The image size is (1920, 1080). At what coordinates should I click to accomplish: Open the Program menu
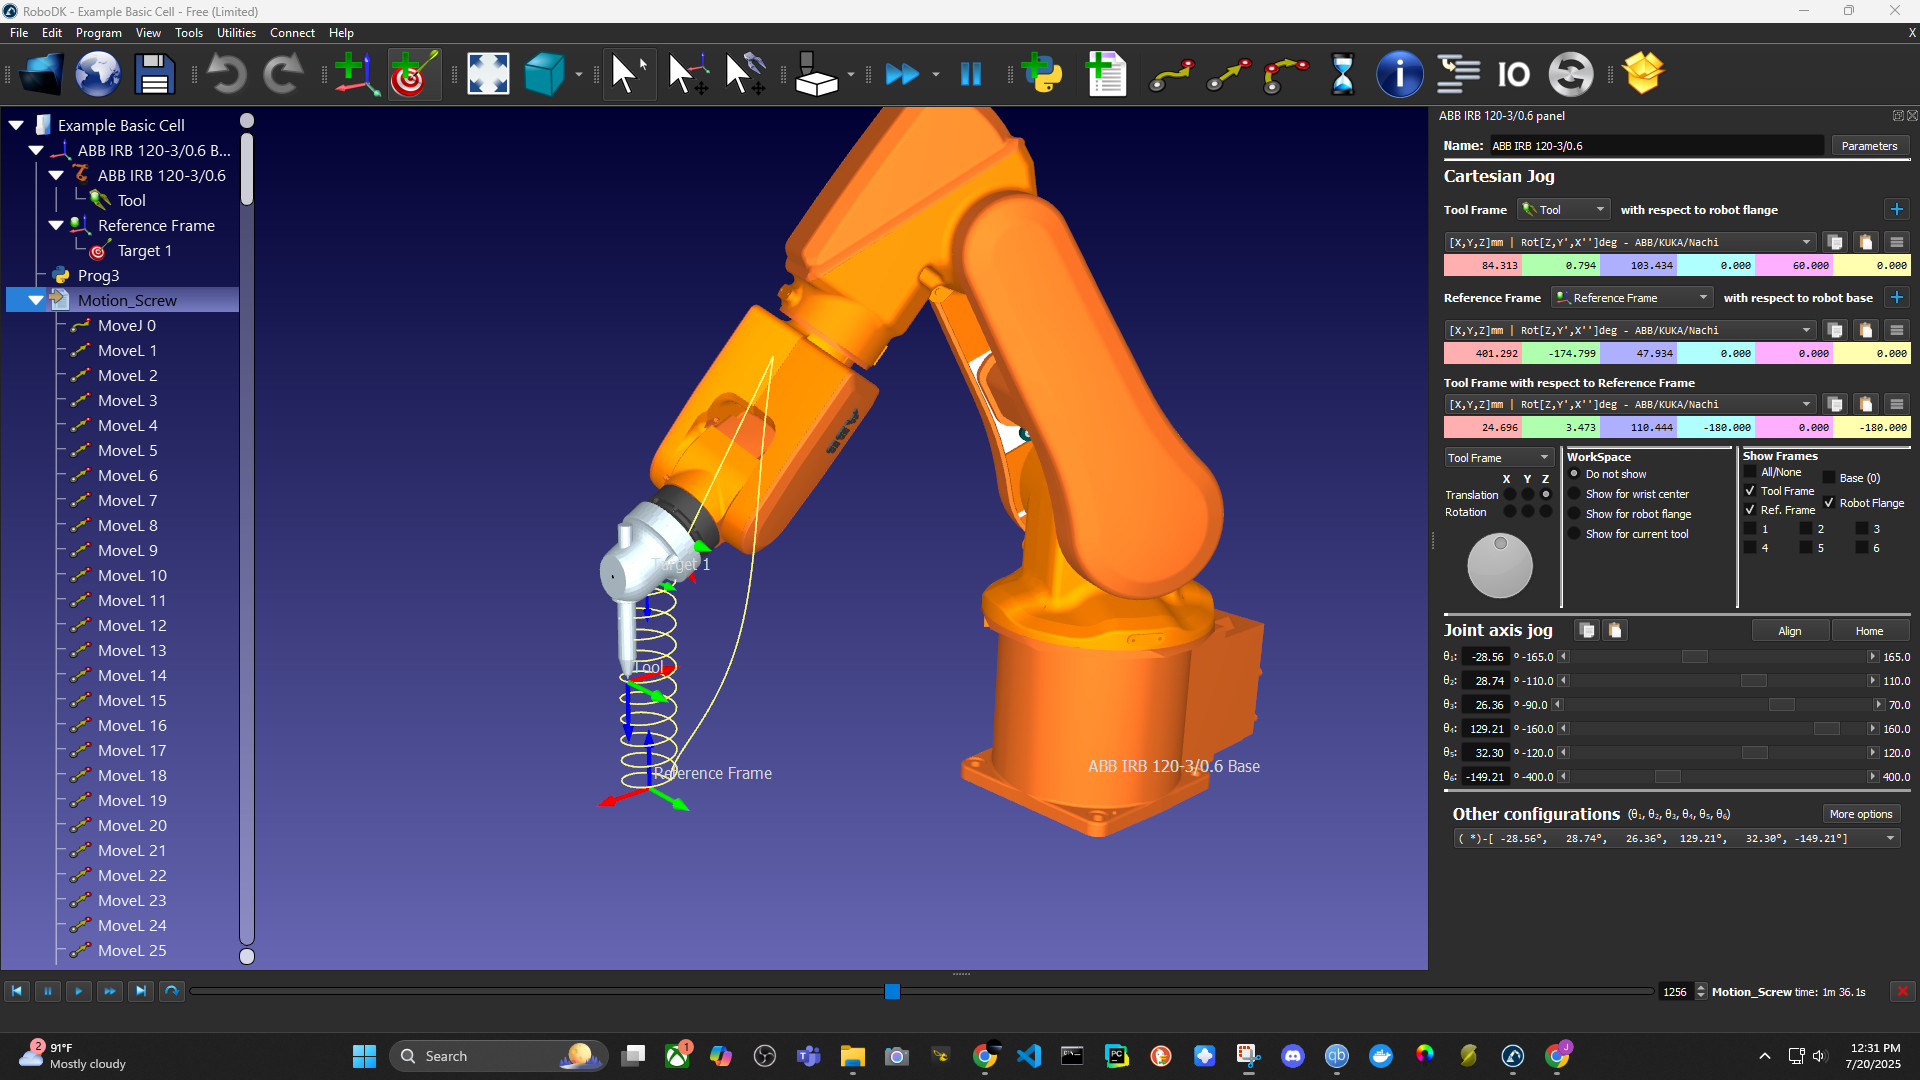98,32
